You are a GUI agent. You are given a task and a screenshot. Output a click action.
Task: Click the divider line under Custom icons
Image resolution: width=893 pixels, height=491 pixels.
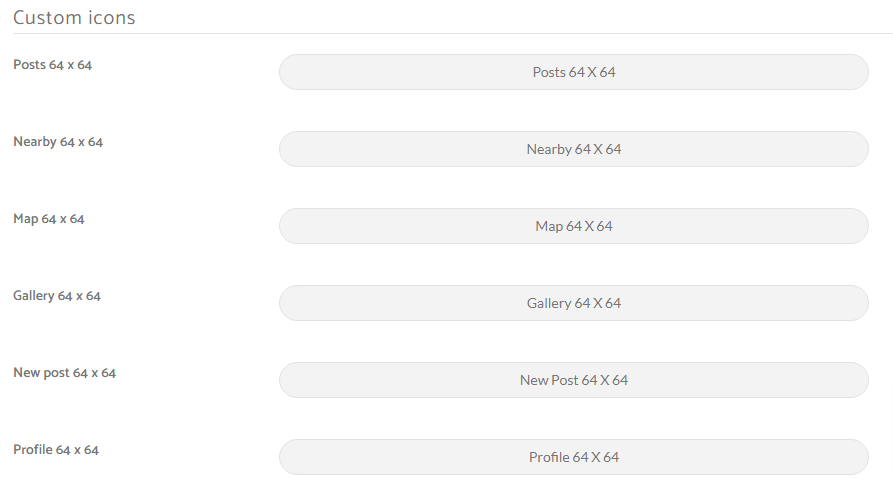[x=453, y=34]
